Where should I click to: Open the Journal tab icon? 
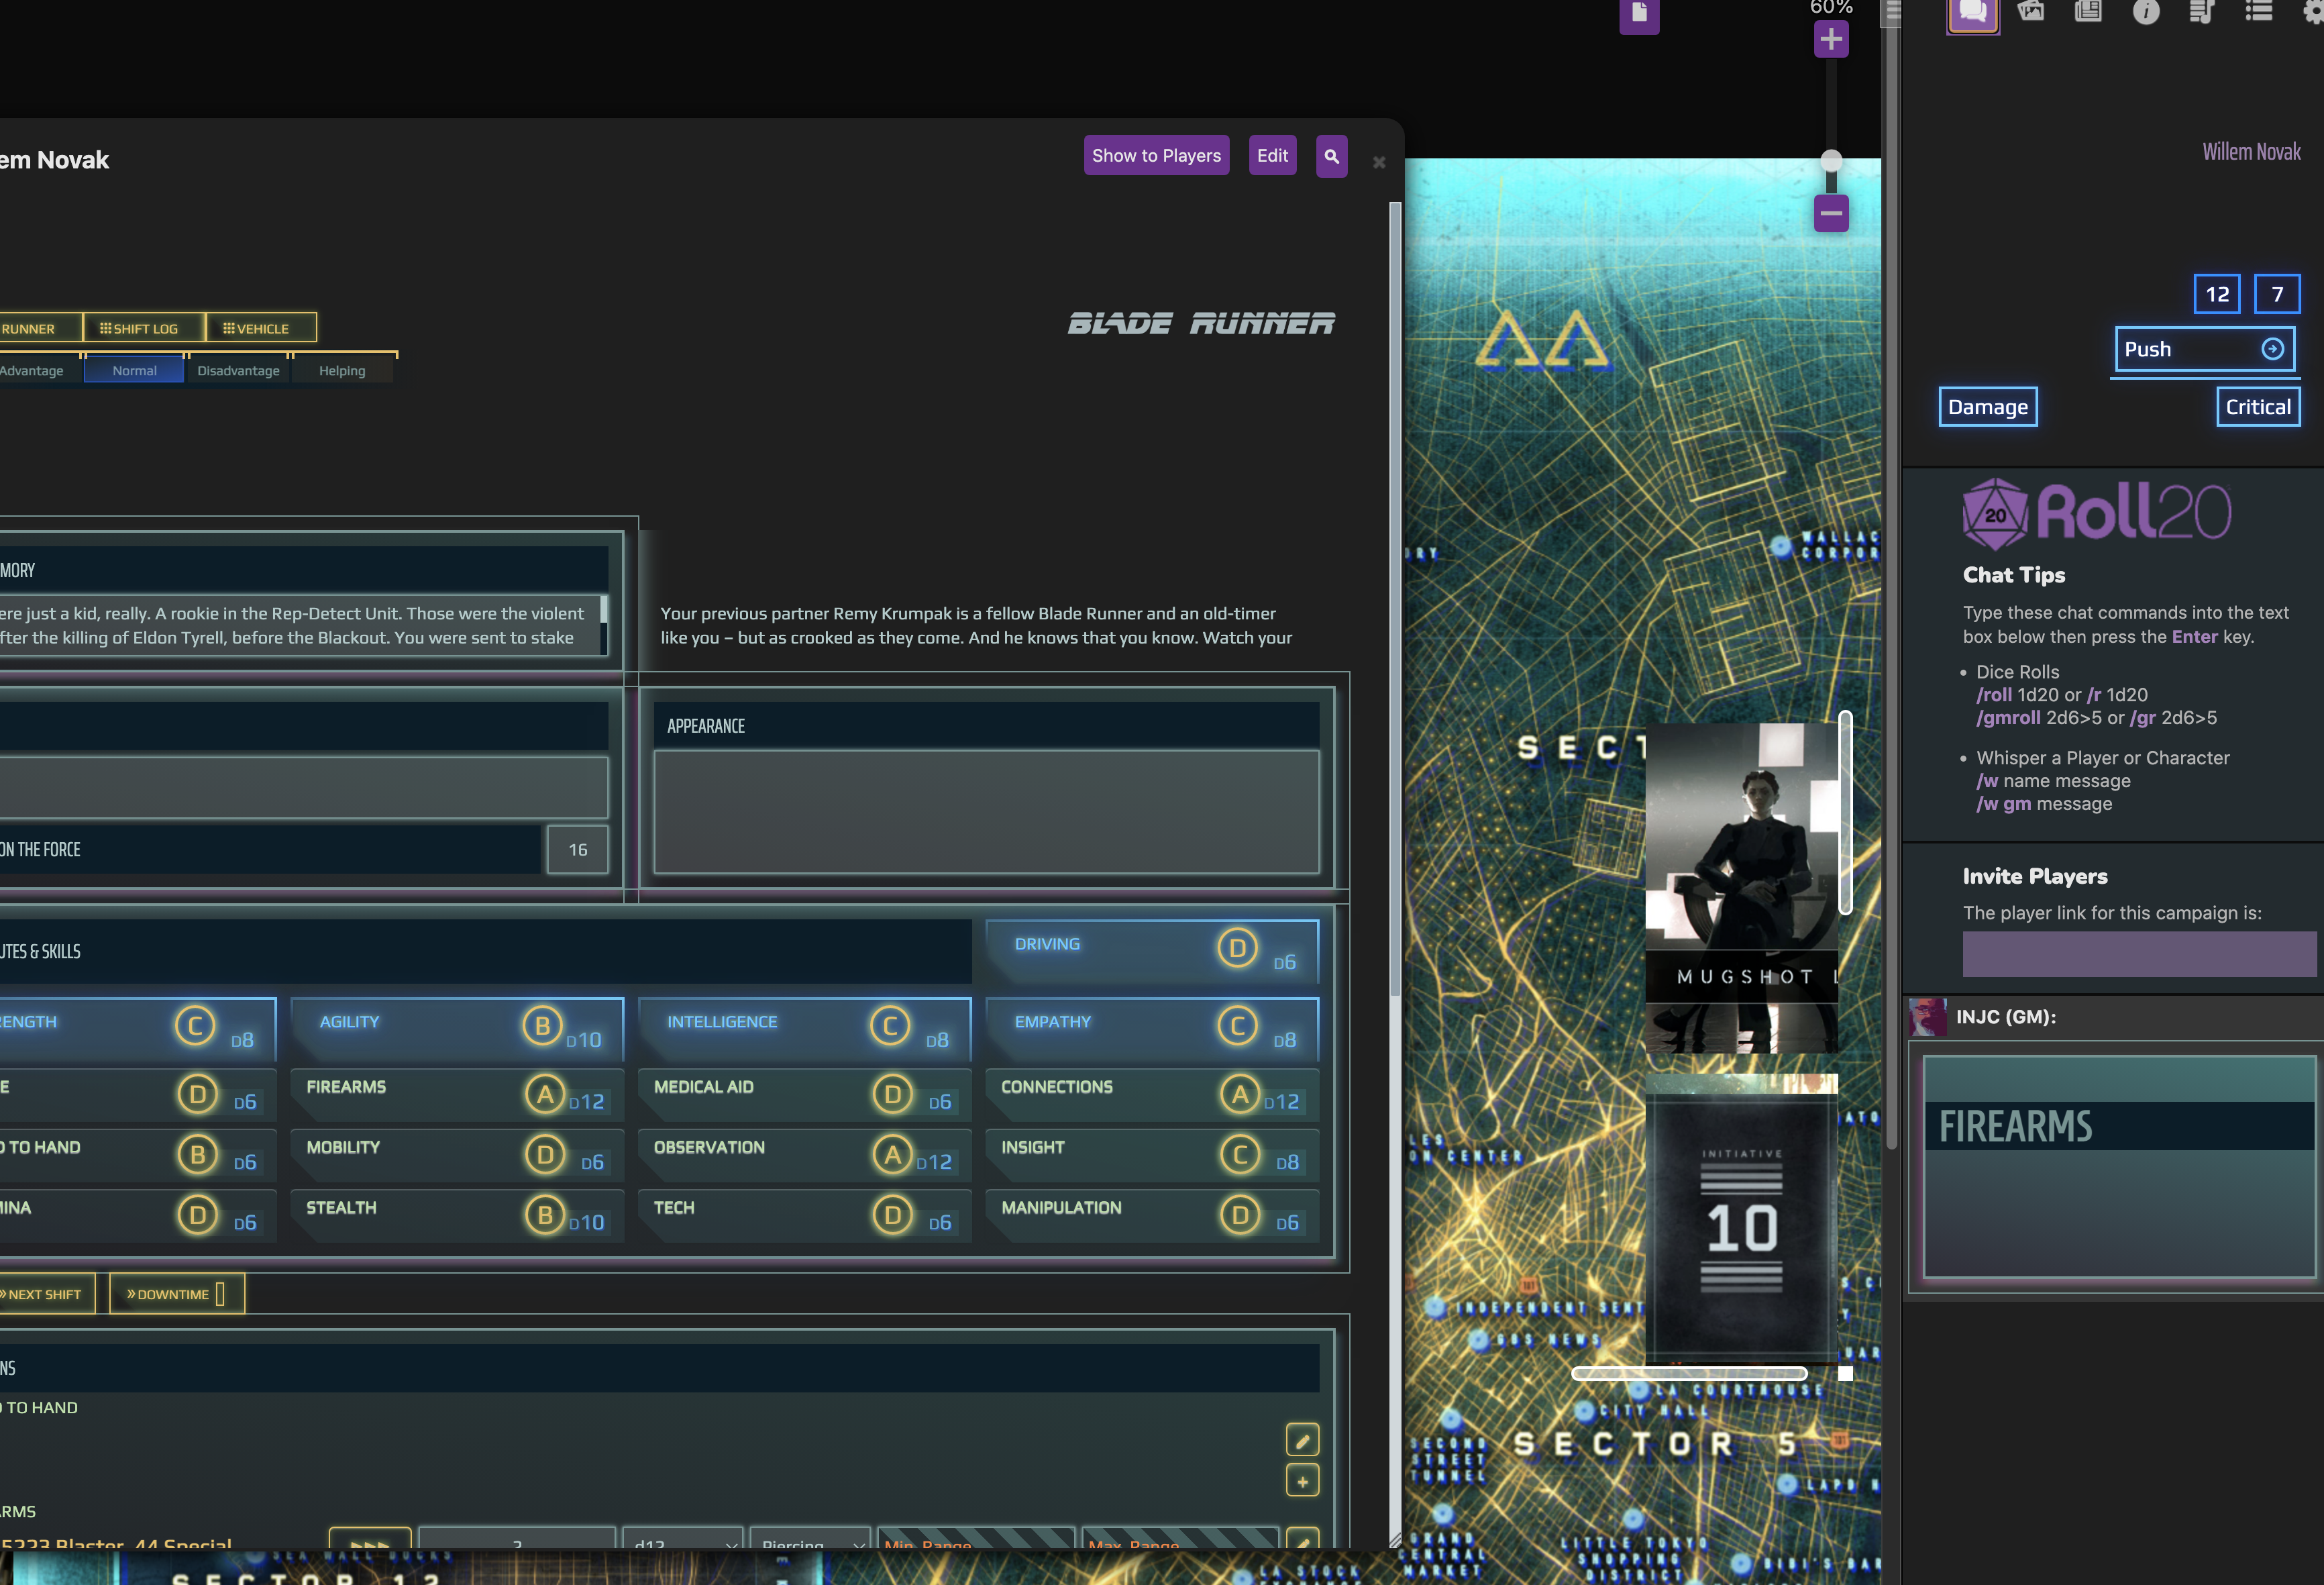tap(2088, 11)
